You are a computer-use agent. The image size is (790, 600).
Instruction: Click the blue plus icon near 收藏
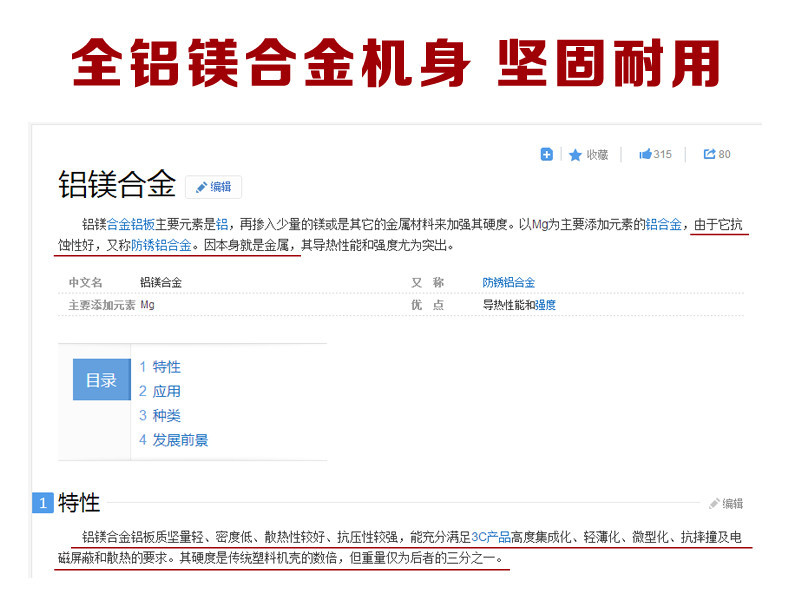tap(546, 154)
